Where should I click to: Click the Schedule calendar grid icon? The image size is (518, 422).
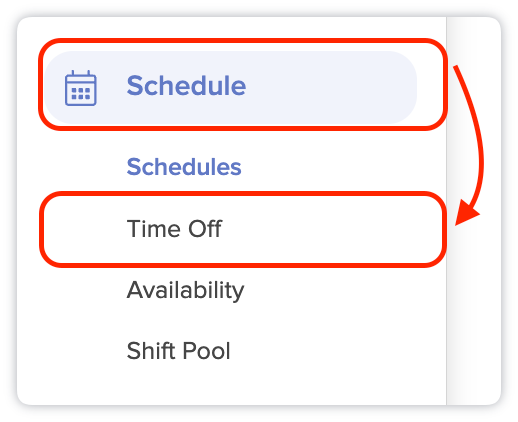point(81,88)
